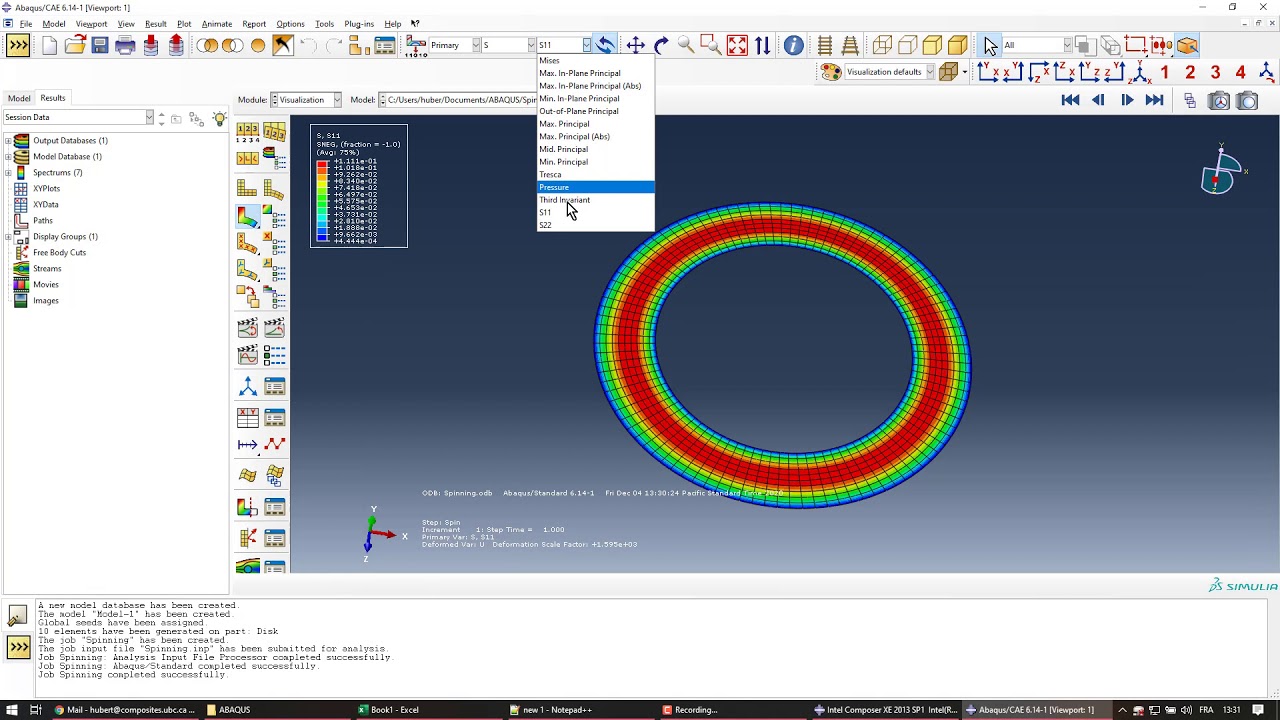Open the Visualization defaults dropdown
Image resolution: width=1280 pixels, height=720 pixels.
pos(929,72)
